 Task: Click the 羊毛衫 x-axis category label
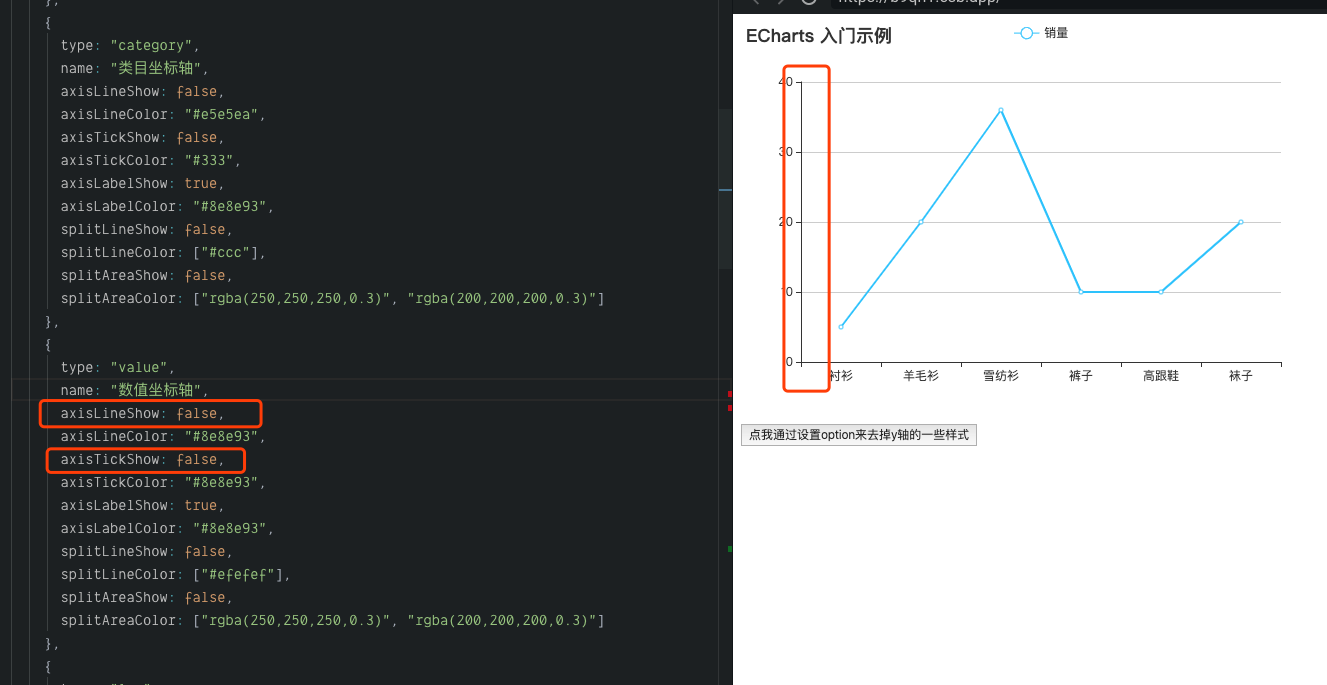click(x=920, y=376)
